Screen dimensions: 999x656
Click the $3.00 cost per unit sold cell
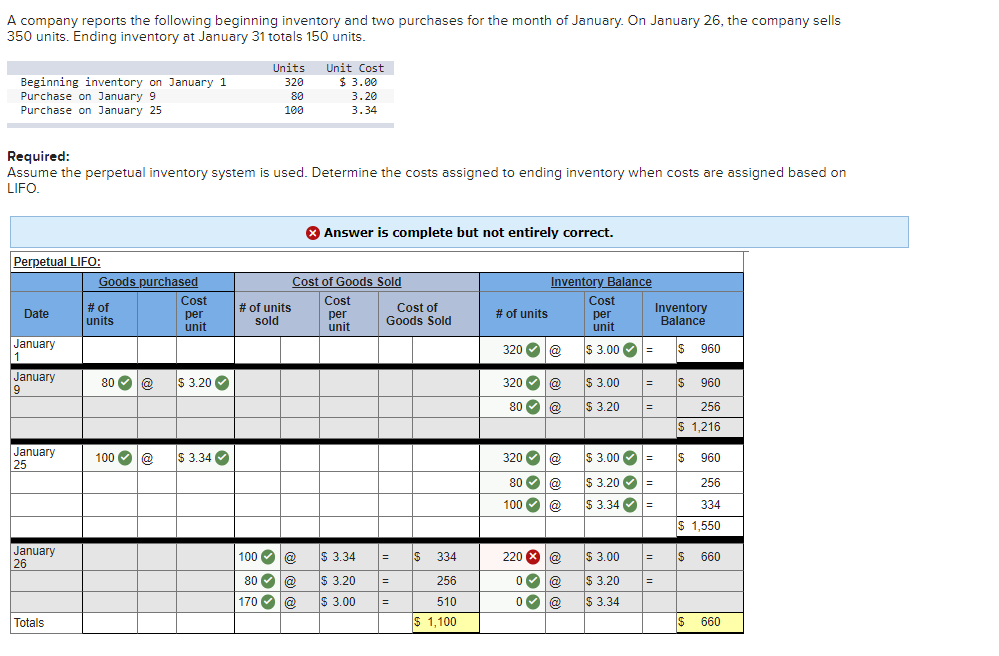pyautogui.click(x=349, y=602)
